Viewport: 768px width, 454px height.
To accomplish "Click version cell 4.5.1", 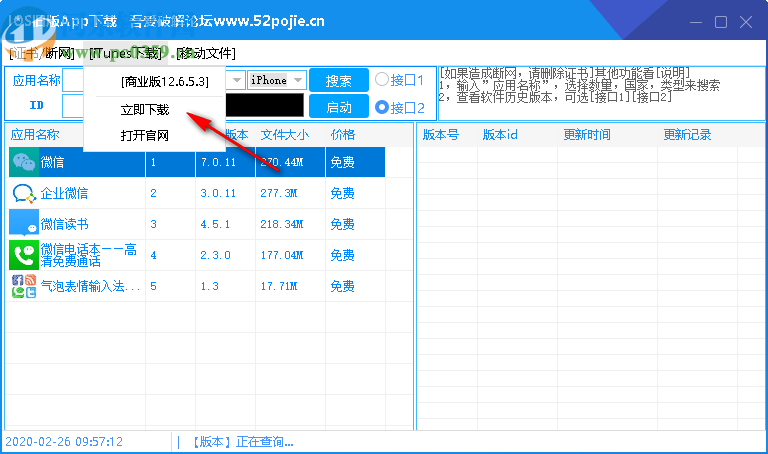I will pos(215,224).
